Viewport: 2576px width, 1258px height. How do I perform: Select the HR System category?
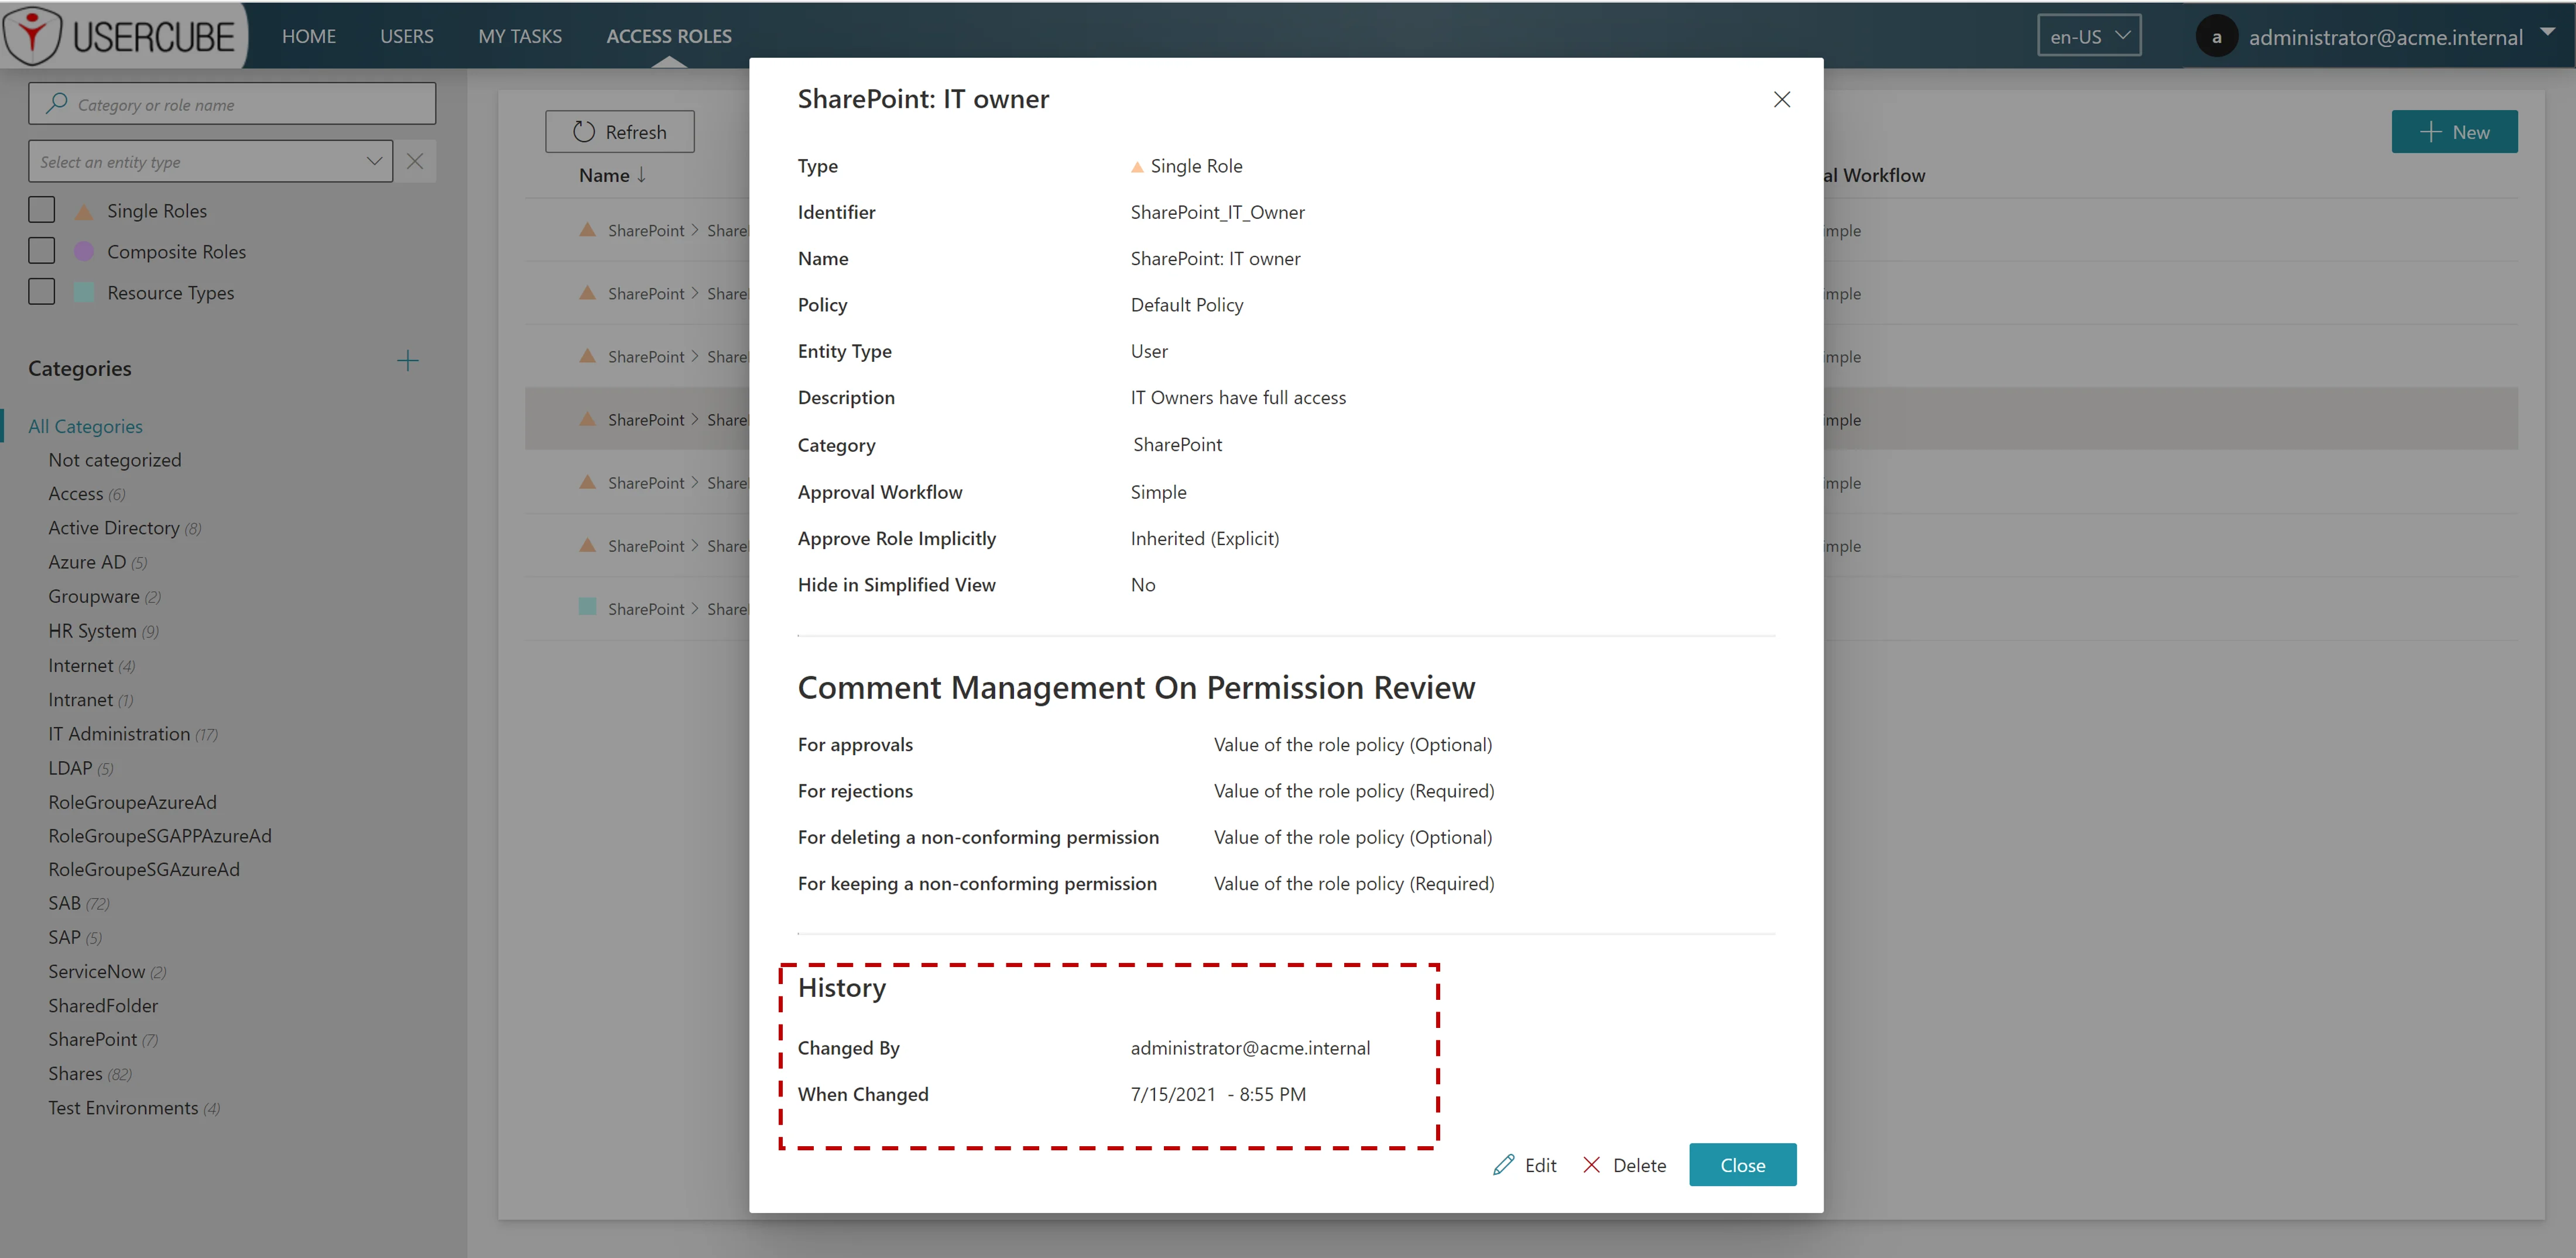click(103, 631)
